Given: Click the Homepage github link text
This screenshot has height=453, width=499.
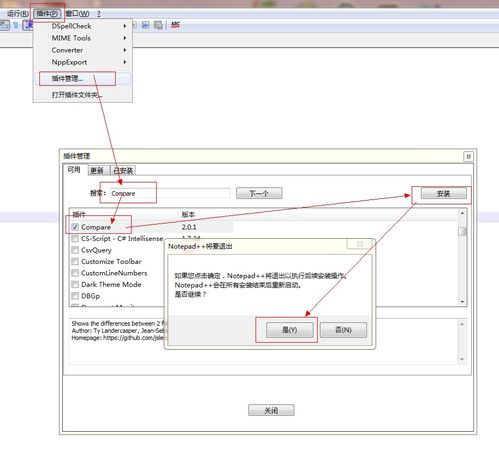Looking at the screenshot, I should (118, 338).
